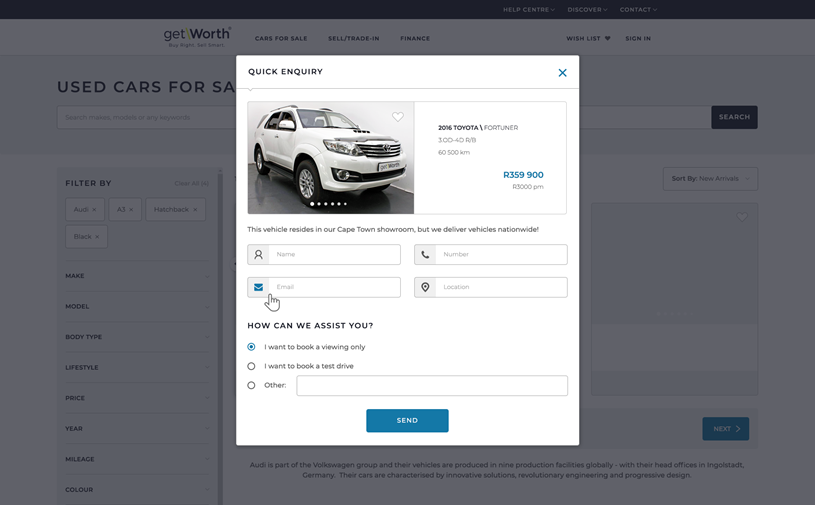815x505 pixels.
Task: Click the location pin icon
Action: 425,287
